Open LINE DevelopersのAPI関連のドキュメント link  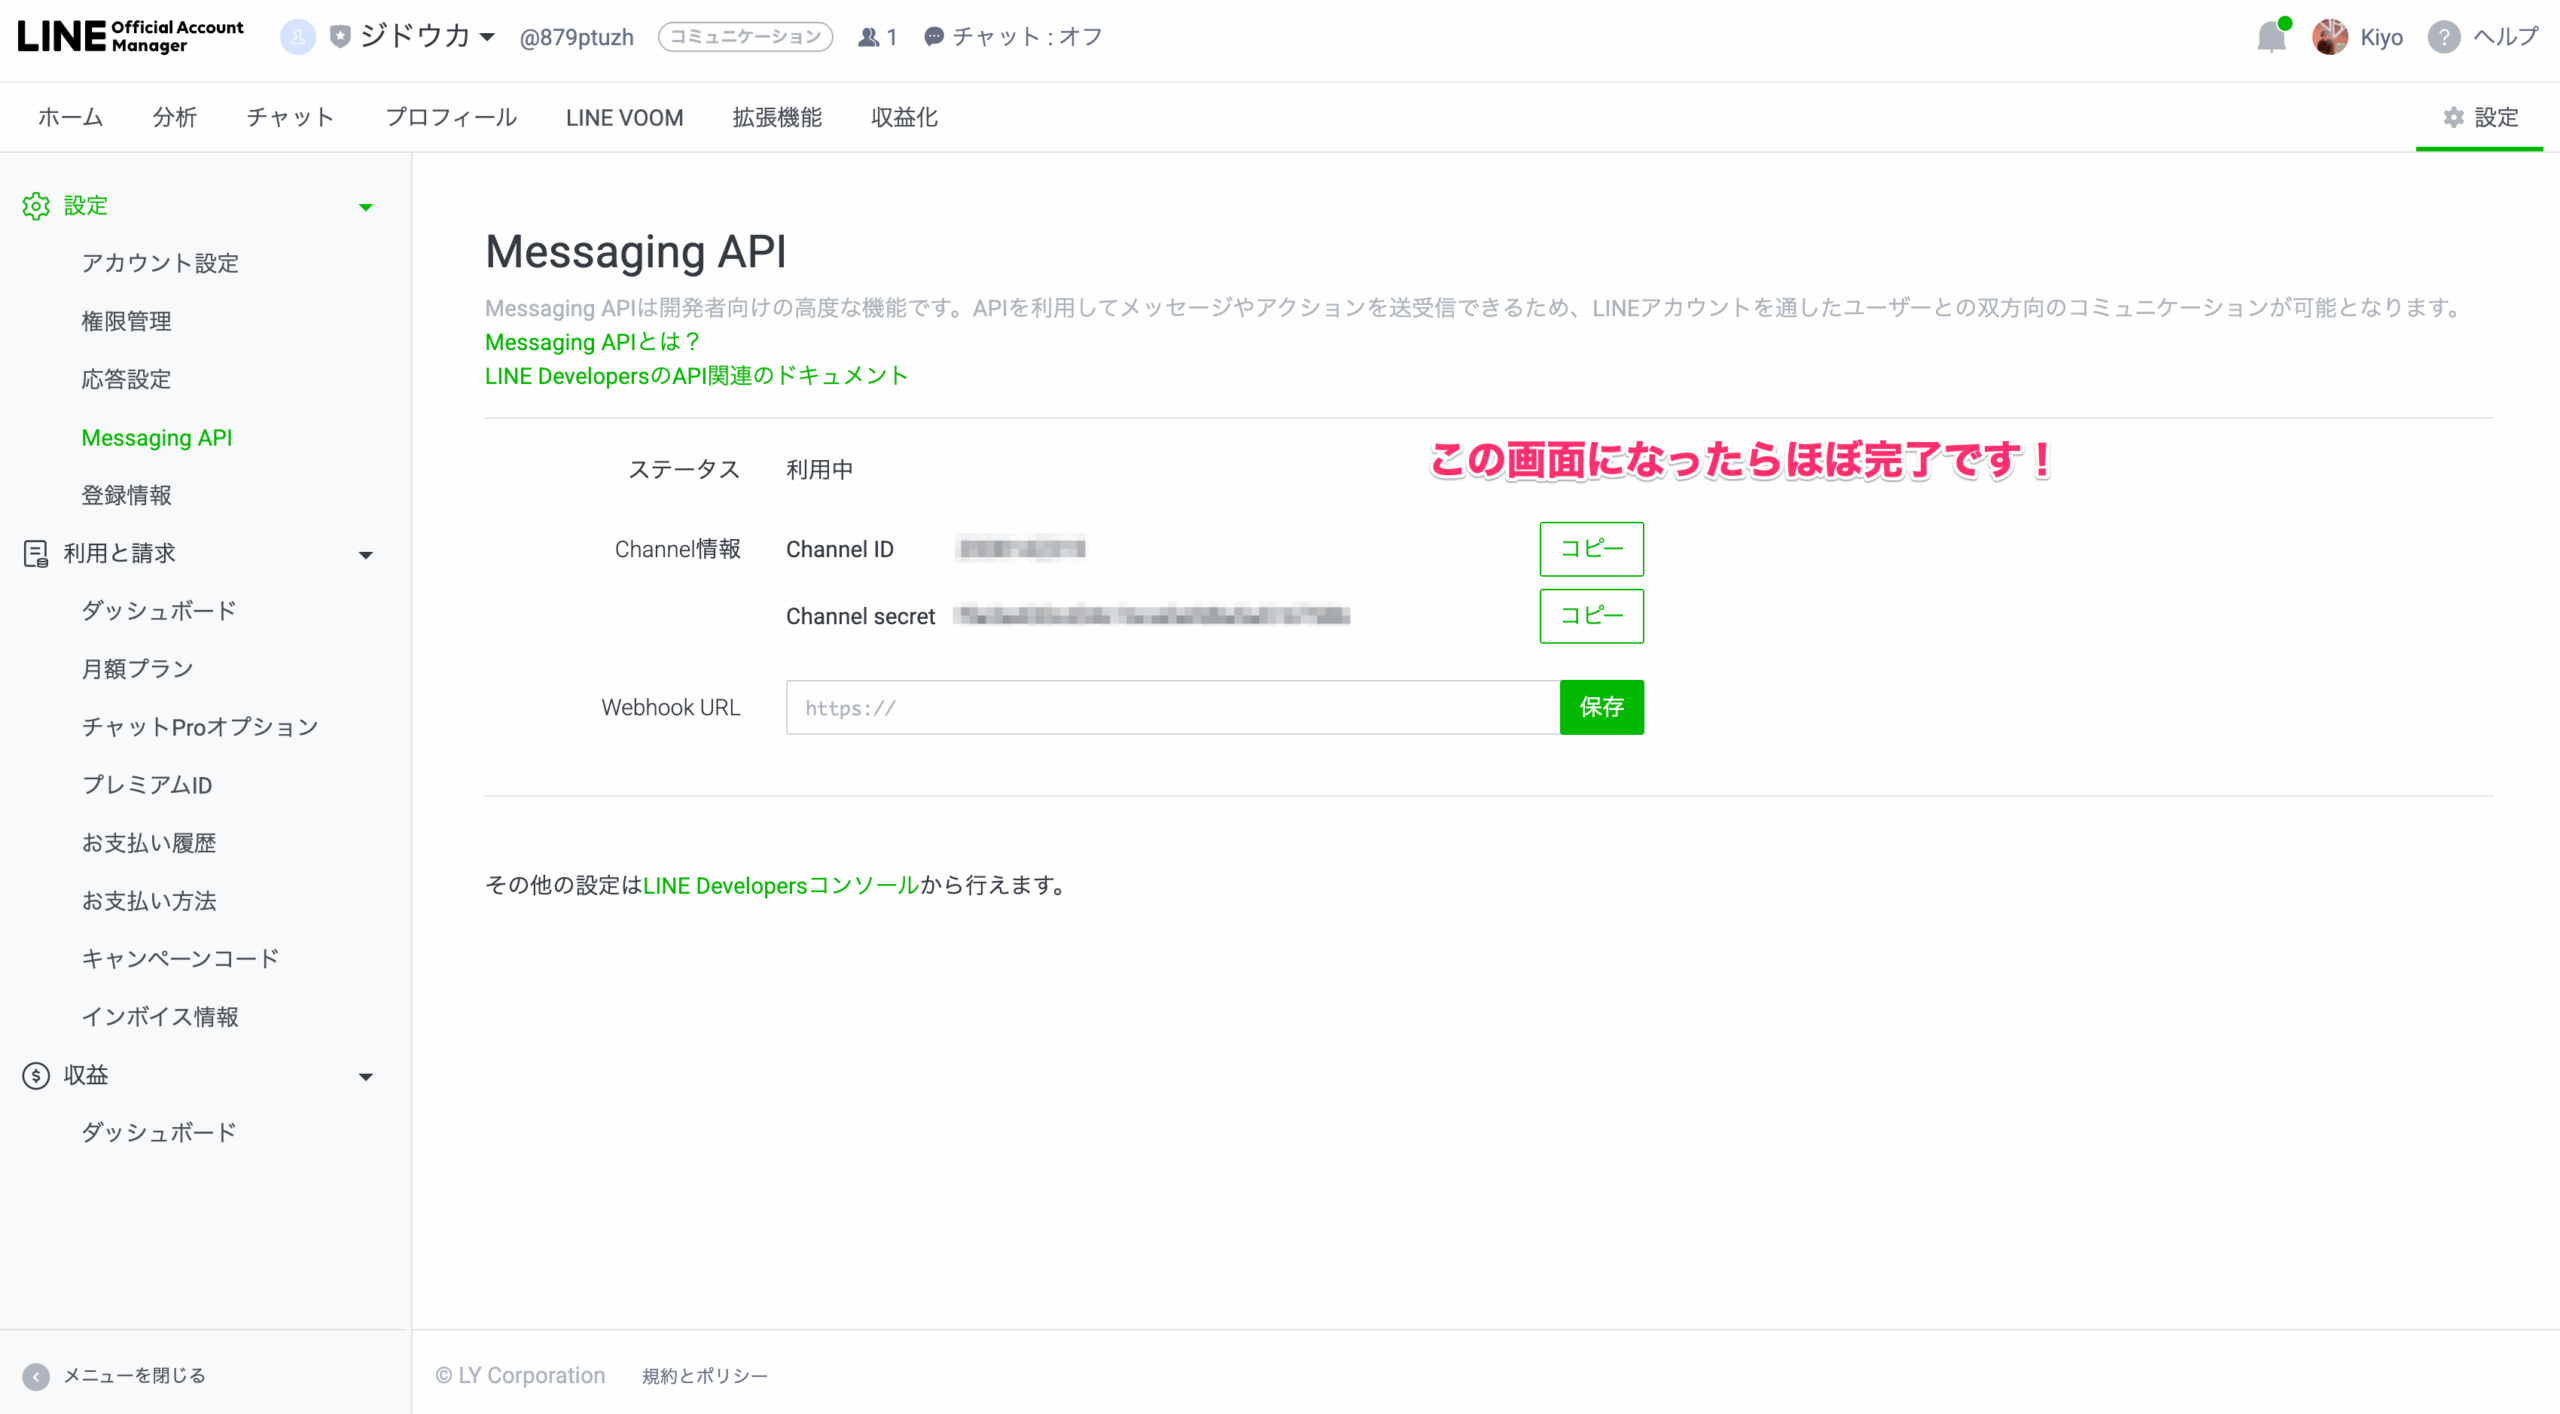696,376
